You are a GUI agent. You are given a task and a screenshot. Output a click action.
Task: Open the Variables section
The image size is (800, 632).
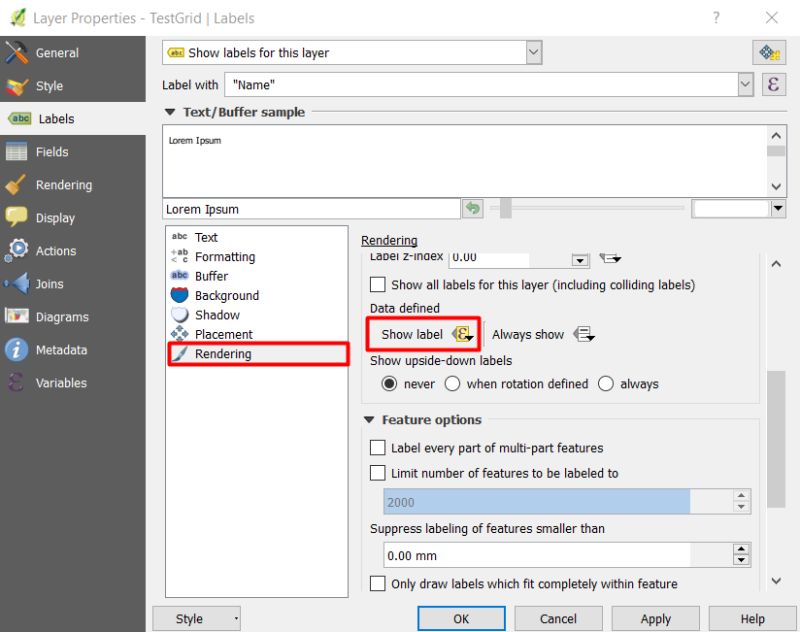62,382
